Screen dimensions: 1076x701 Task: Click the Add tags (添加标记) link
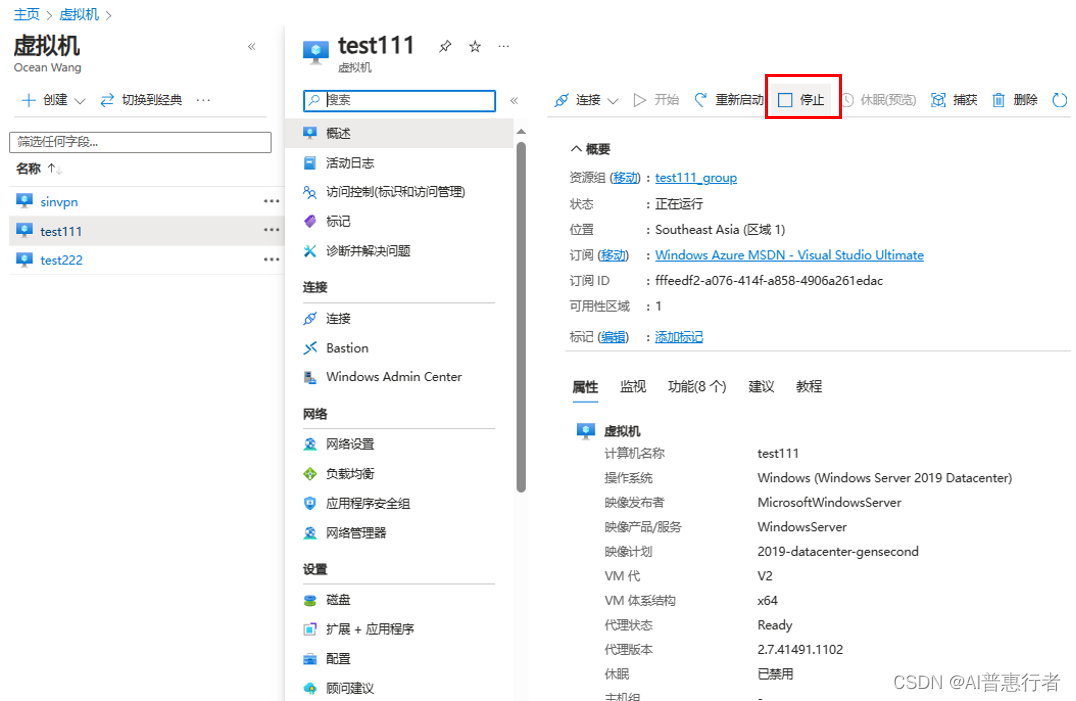[x=679, y=337]
